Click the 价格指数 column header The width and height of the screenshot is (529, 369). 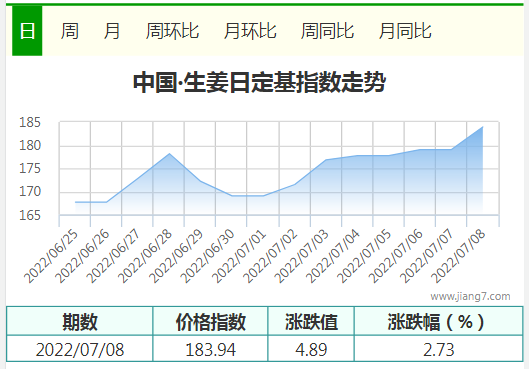210,321
